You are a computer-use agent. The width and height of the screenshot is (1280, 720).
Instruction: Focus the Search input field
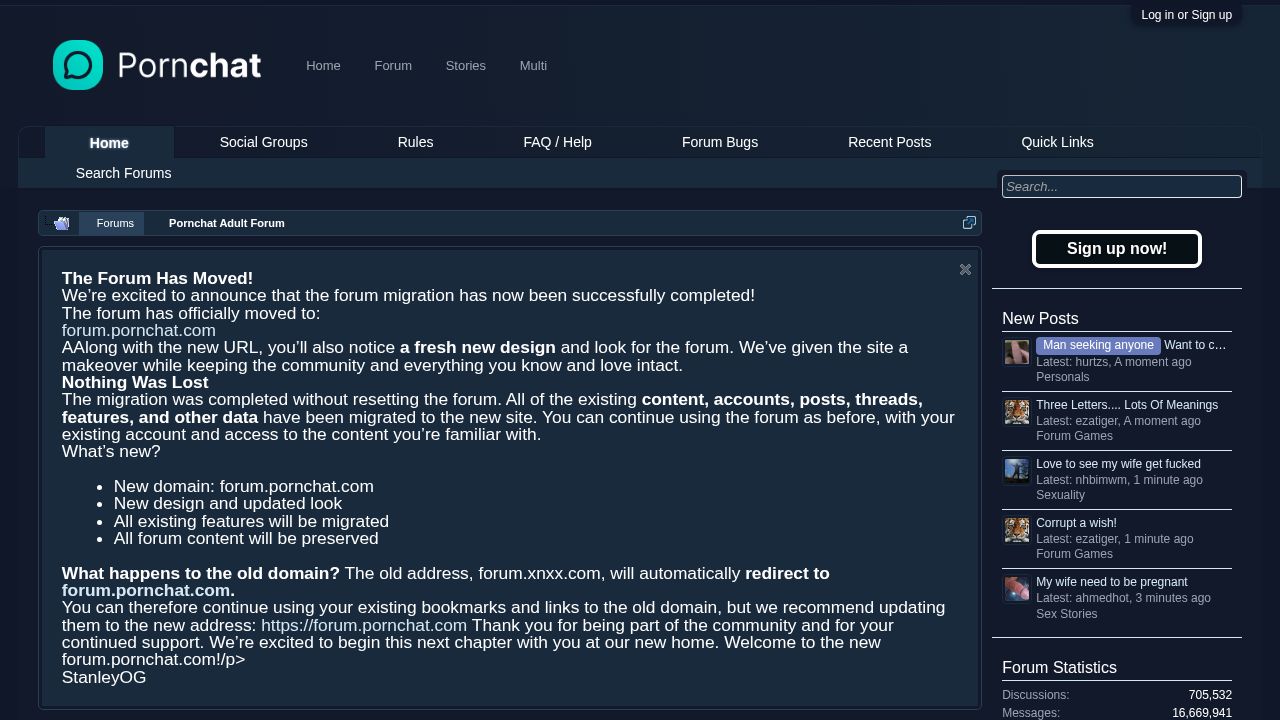pyautogui.click(x=1122, y=186)
